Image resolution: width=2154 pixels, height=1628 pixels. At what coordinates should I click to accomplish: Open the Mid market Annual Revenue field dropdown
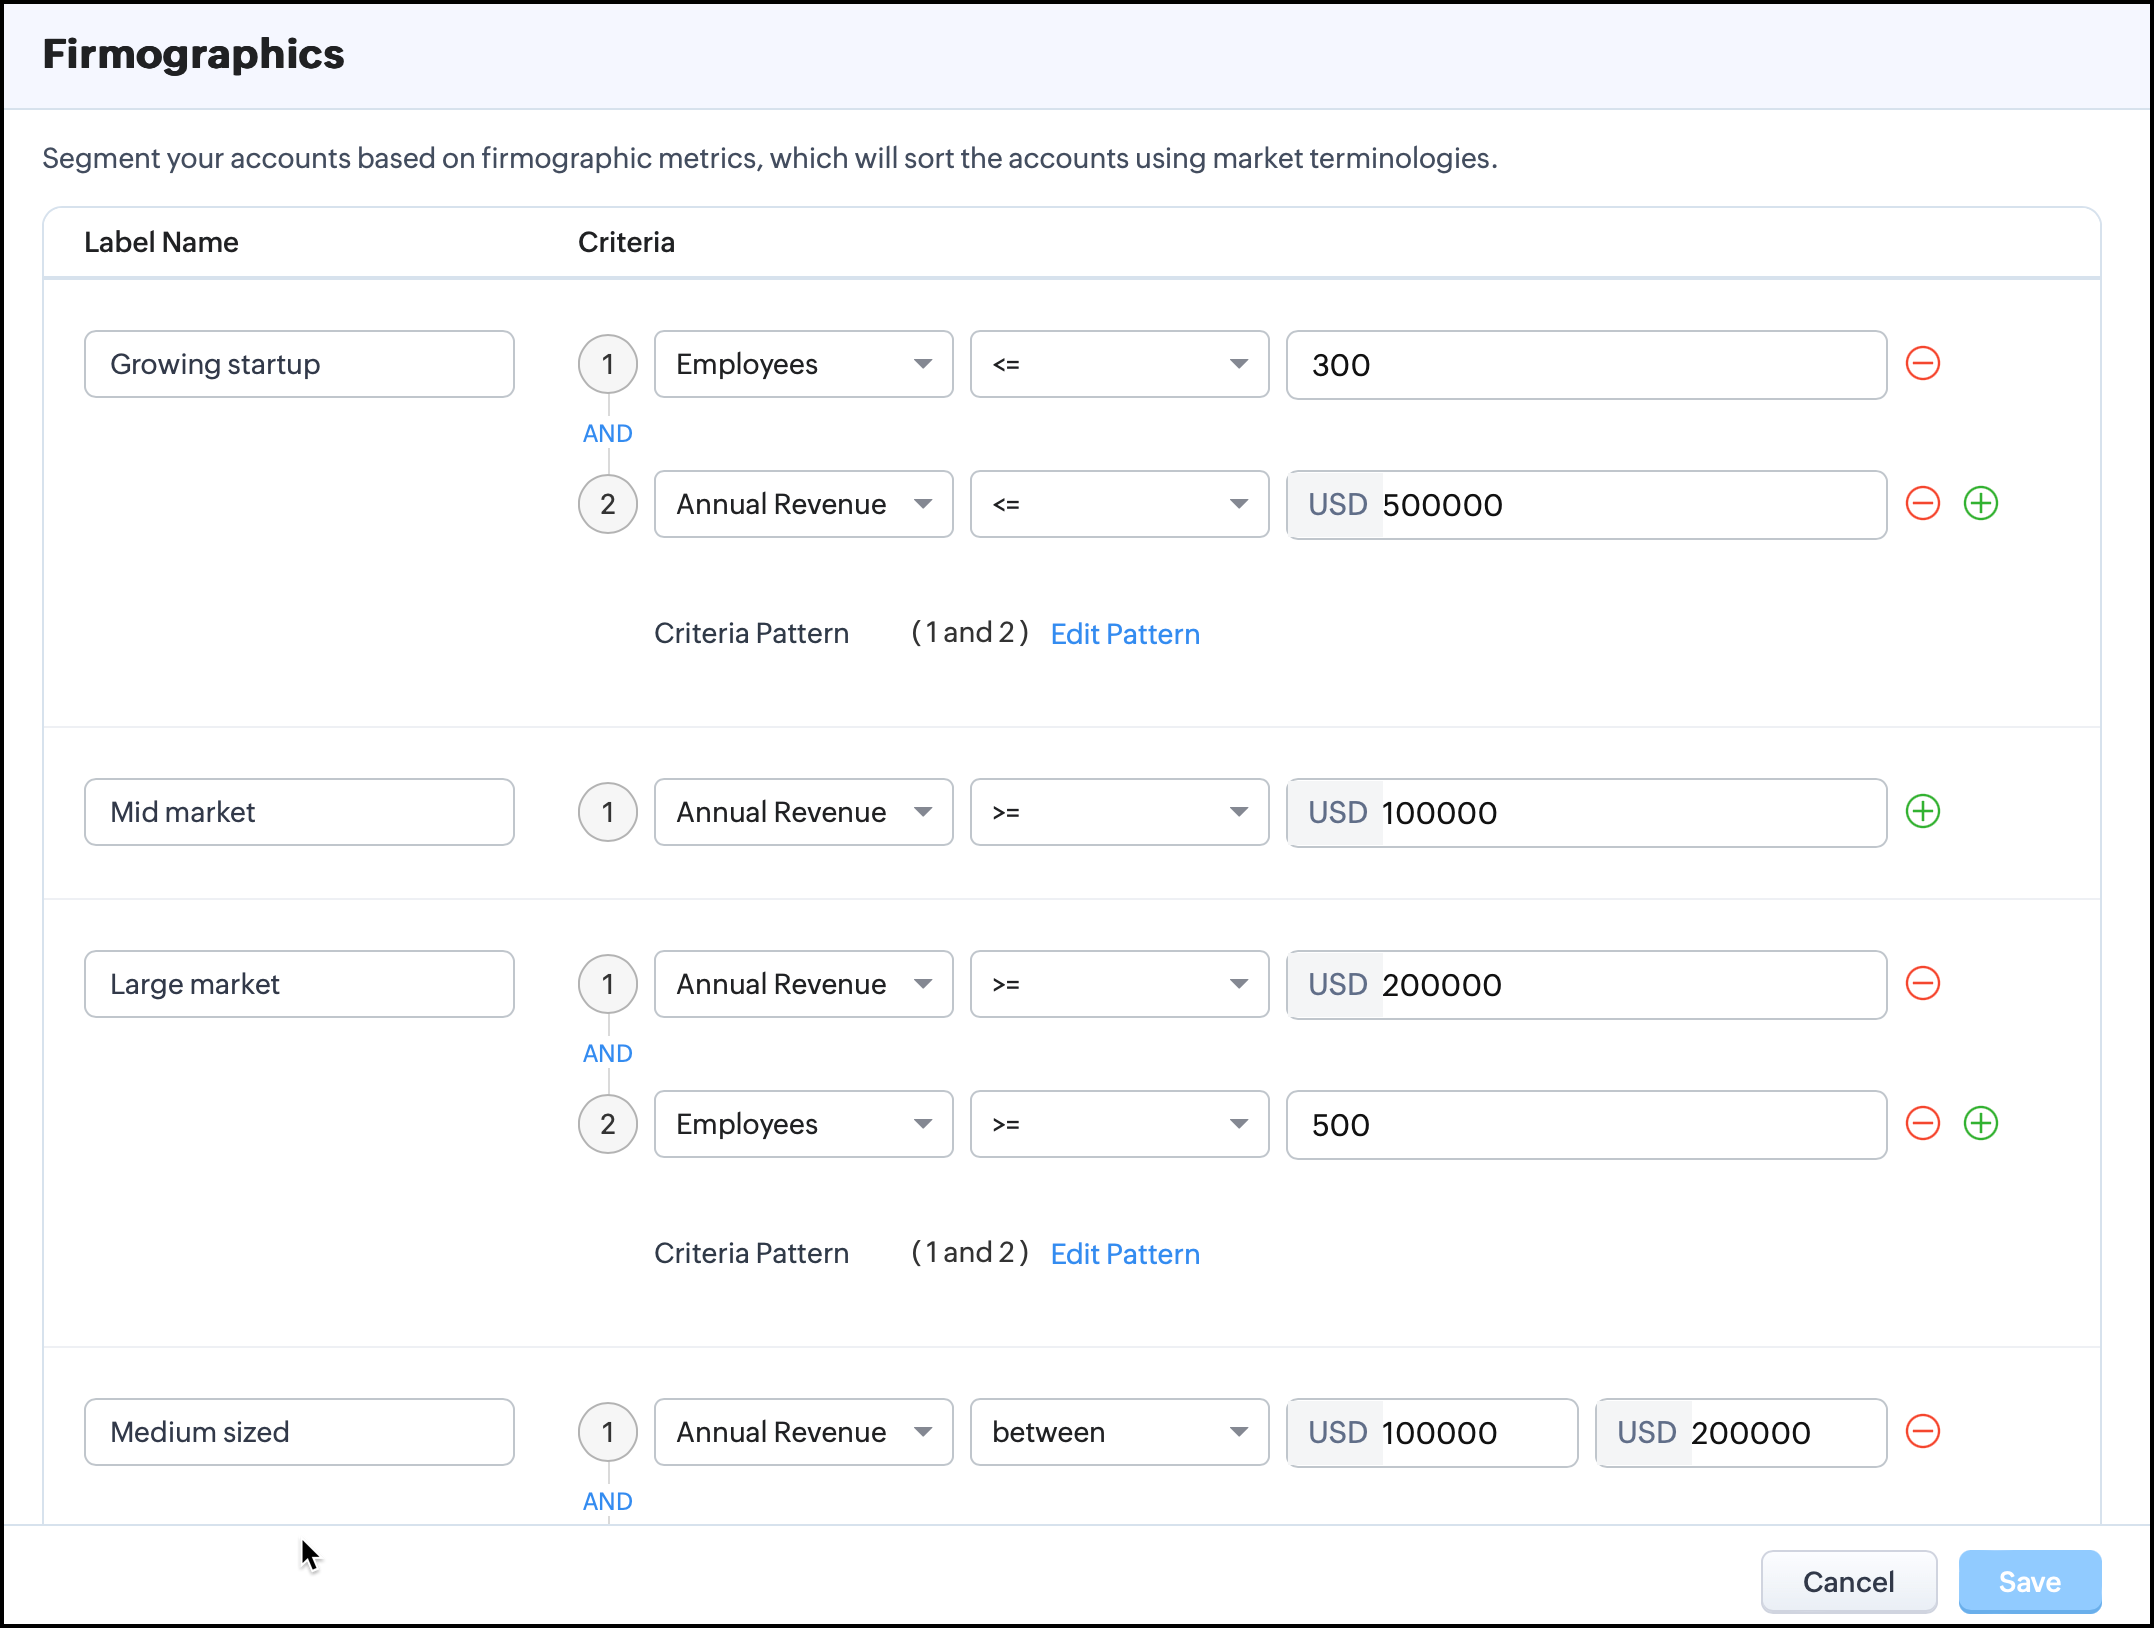[803, 812]
